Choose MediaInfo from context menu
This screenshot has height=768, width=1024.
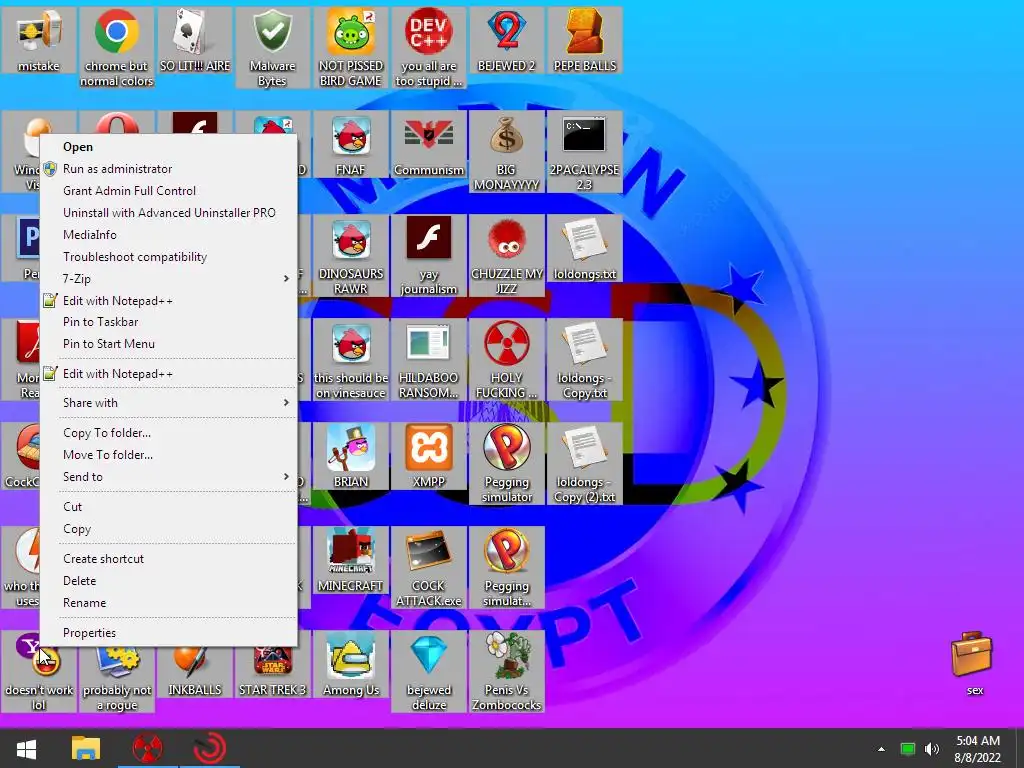168,234
